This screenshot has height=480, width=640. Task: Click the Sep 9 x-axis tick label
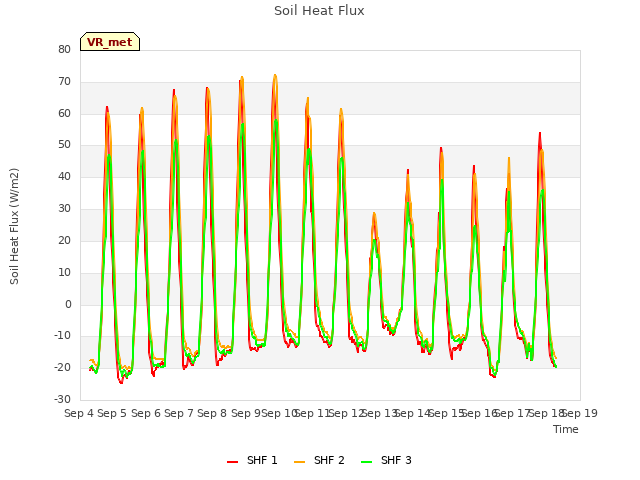pos(245,413)
